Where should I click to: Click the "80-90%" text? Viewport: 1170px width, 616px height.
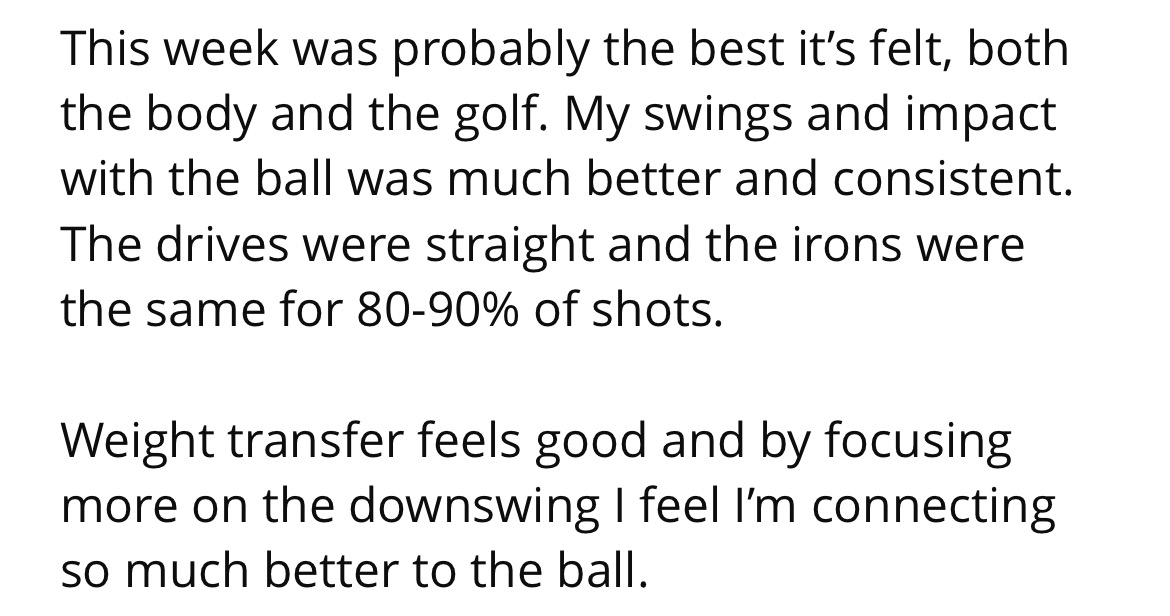437,311
